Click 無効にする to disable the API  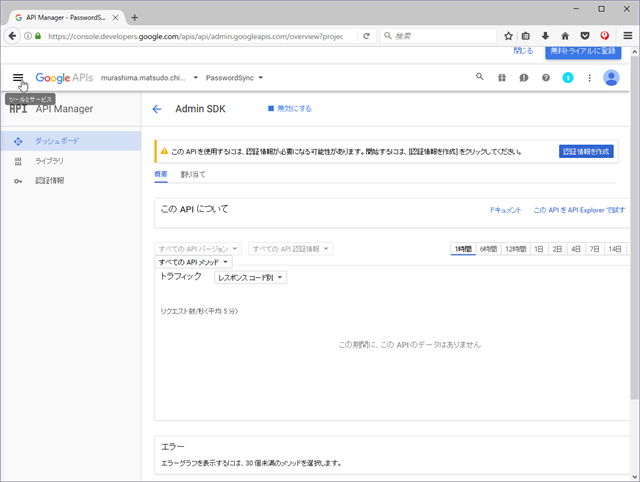click(x=290, y=109)
